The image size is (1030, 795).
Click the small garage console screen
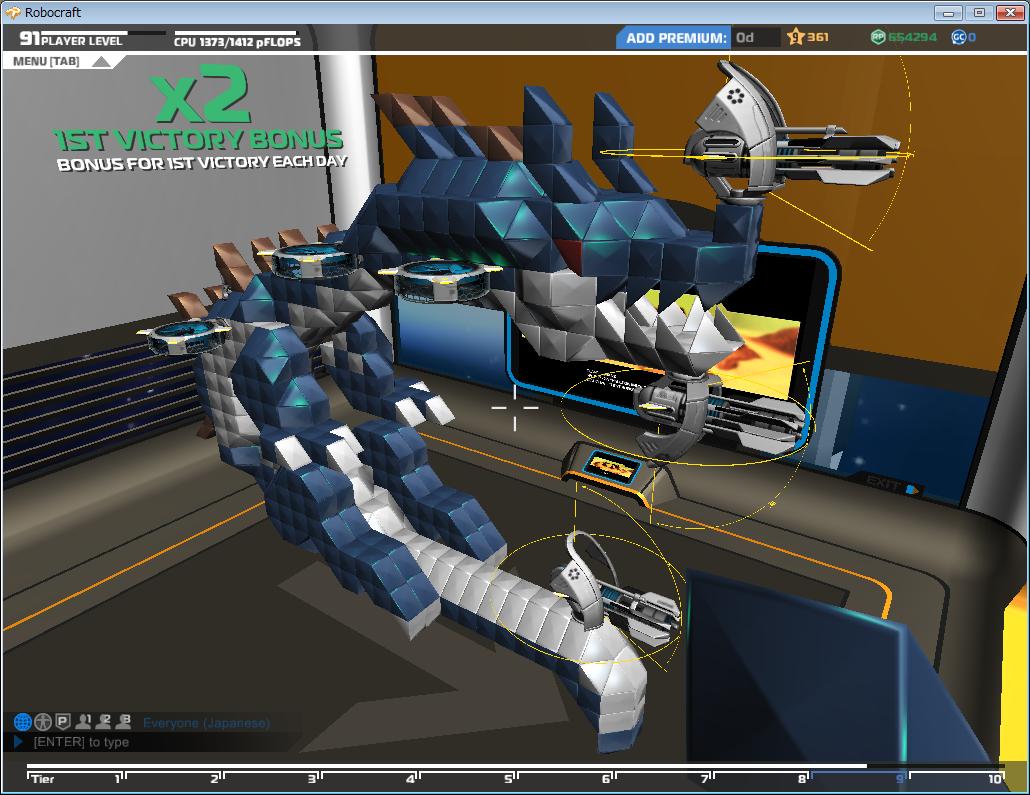pyautogui.click(x=614, y=466)
